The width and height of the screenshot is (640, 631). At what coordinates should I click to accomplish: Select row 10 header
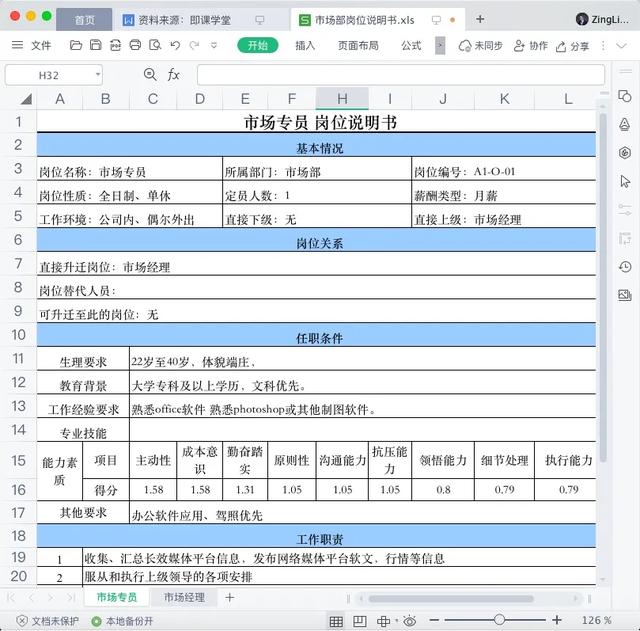click(18, 335)
